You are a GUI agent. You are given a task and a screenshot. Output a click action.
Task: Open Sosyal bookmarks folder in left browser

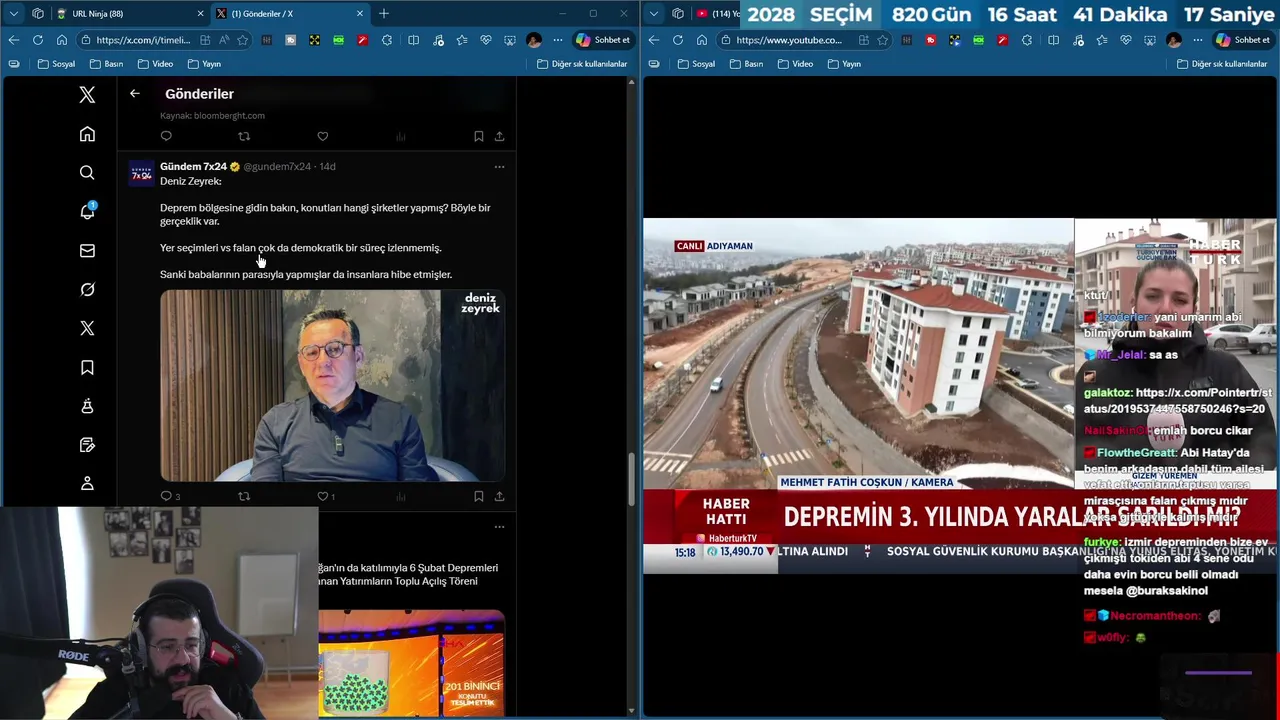coord(56,64)
